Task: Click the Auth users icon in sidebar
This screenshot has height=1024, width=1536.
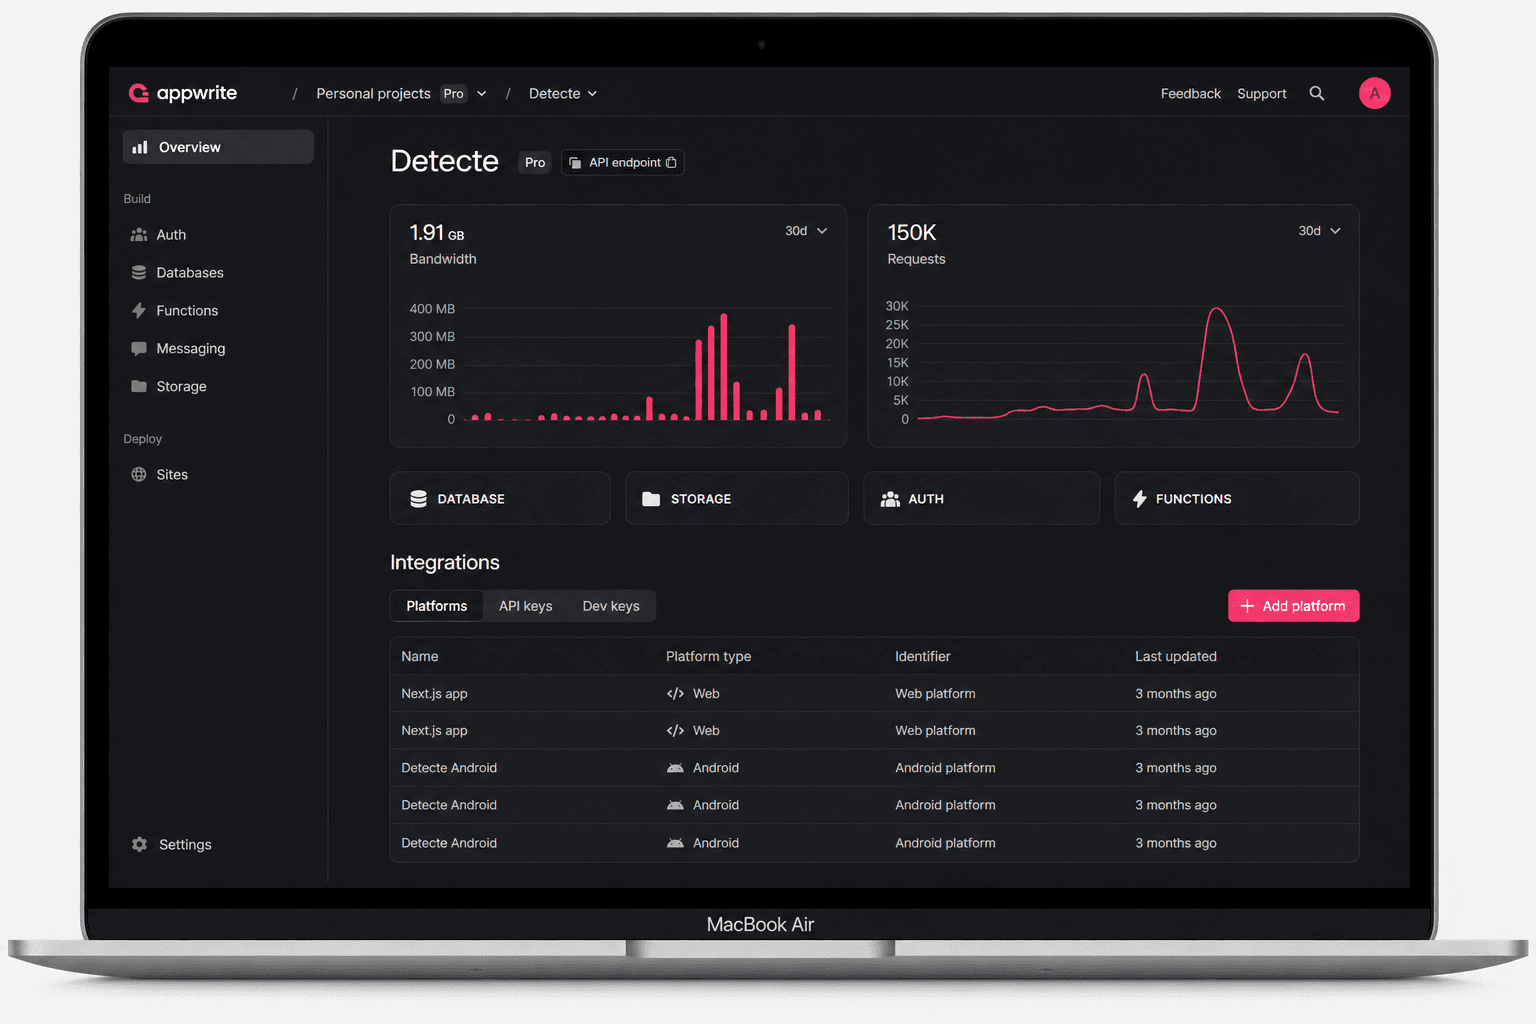Action: [139, 235]
